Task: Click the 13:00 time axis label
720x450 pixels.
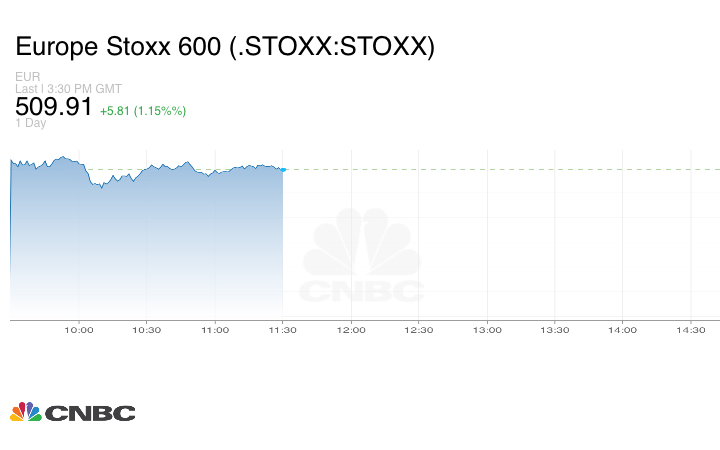Action: 487,330
